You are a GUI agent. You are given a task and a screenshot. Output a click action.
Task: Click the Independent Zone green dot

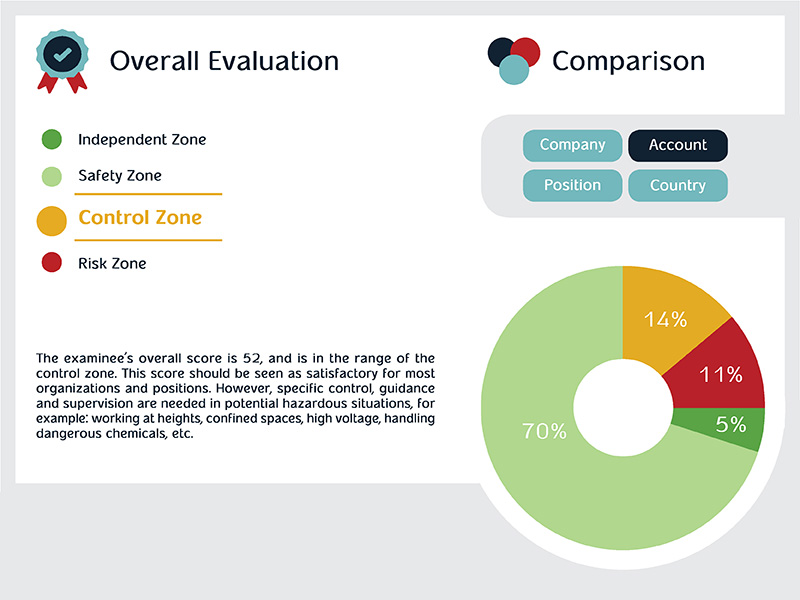(x=52, y=140)
